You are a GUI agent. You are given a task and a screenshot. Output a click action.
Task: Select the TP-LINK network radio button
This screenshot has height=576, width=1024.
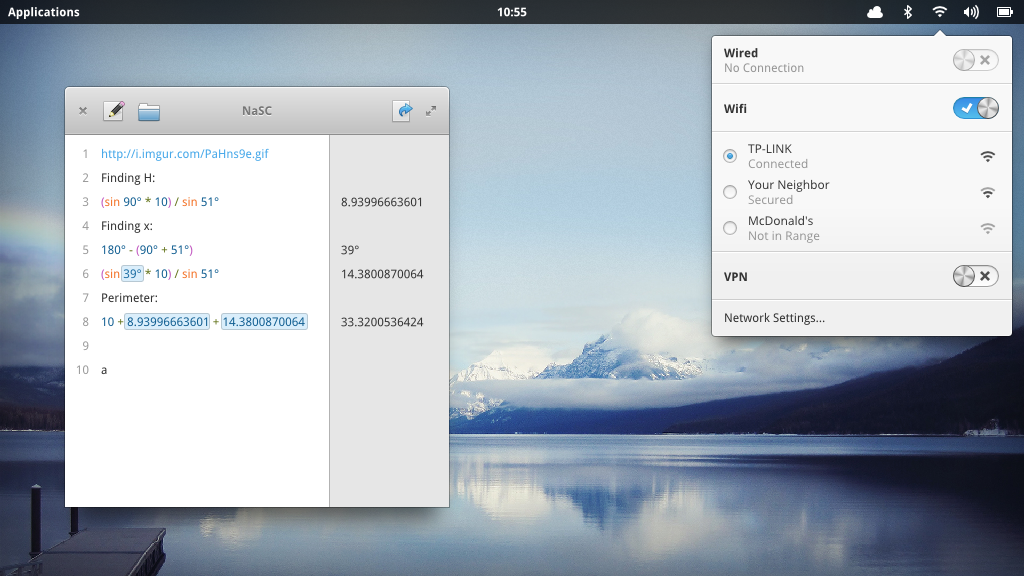pos(730,156)
